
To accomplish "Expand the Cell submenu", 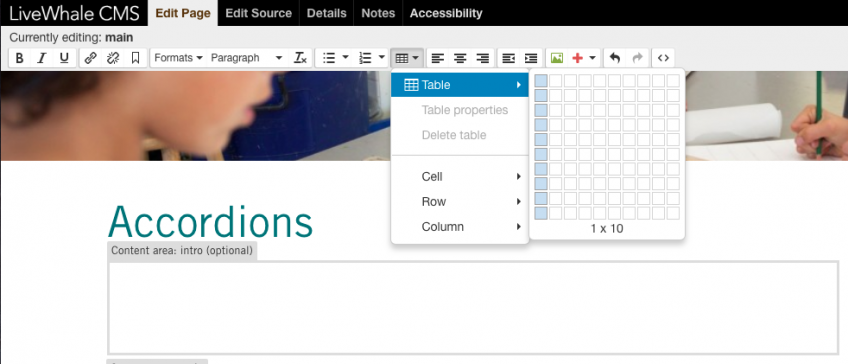I will tap(460, 176).
